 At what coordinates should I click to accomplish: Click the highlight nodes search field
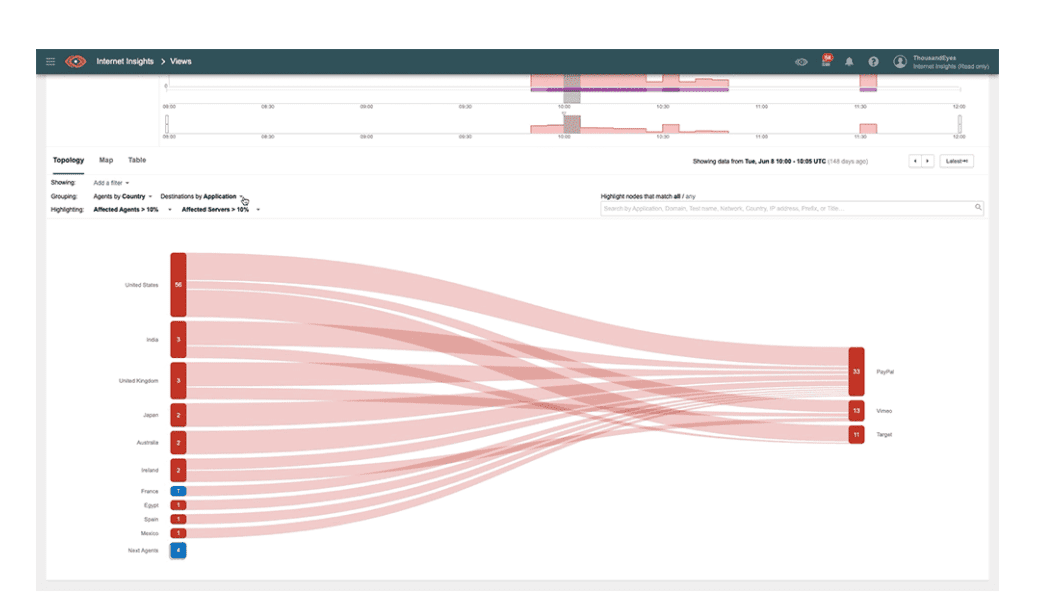792,209
